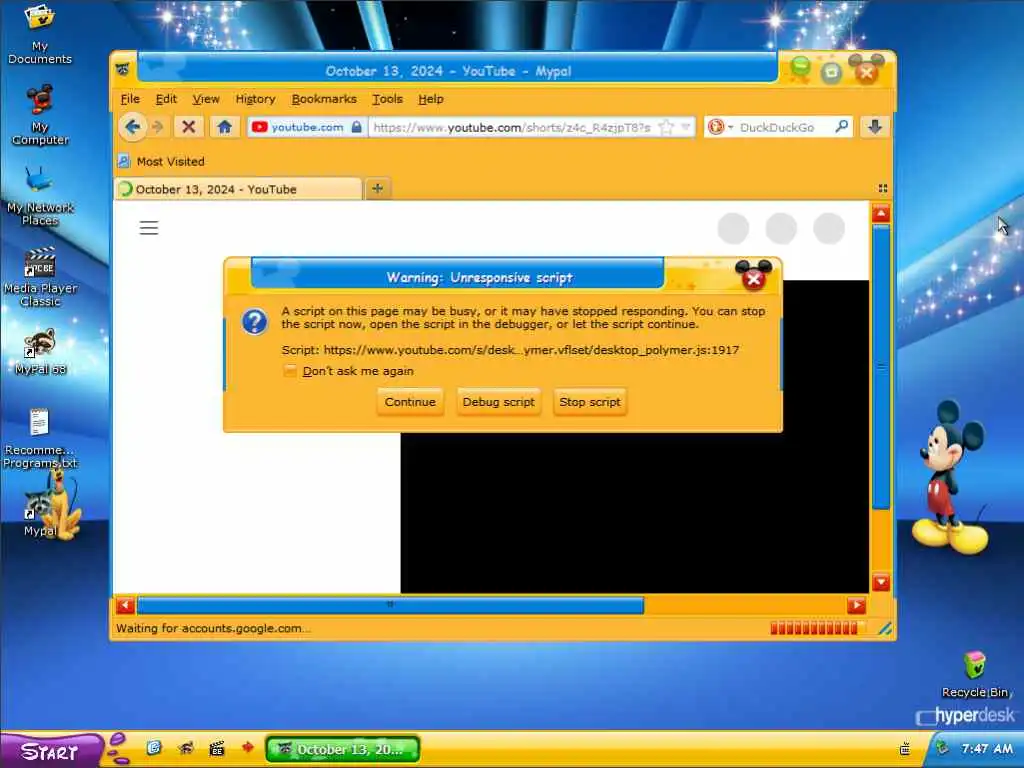Open the search engine selector dropdown arrow
The height and width of the screenshot is (768, 1024).
point(730,127)
